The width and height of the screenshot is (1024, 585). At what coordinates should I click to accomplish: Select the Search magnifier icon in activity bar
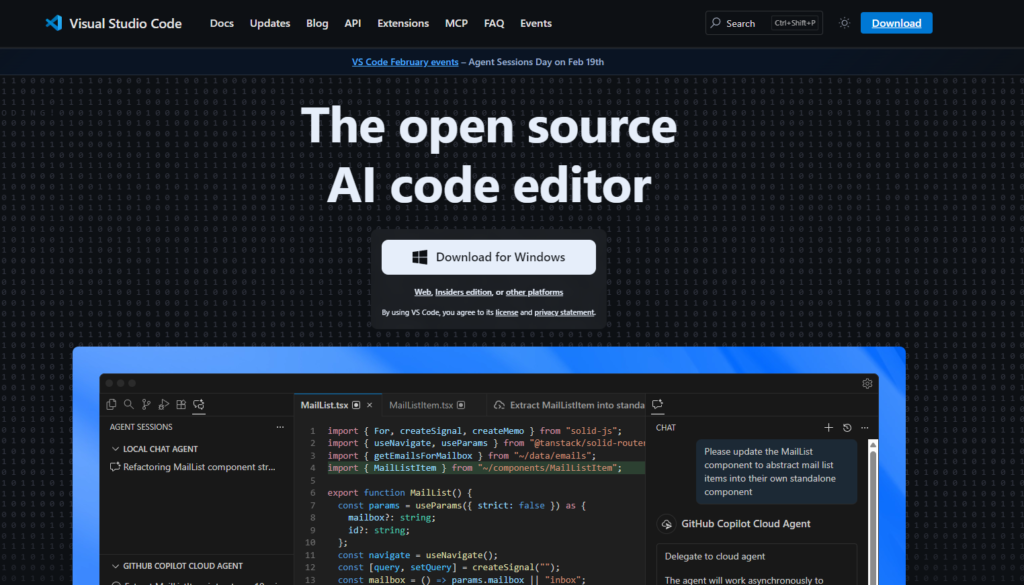coord(129,405)
